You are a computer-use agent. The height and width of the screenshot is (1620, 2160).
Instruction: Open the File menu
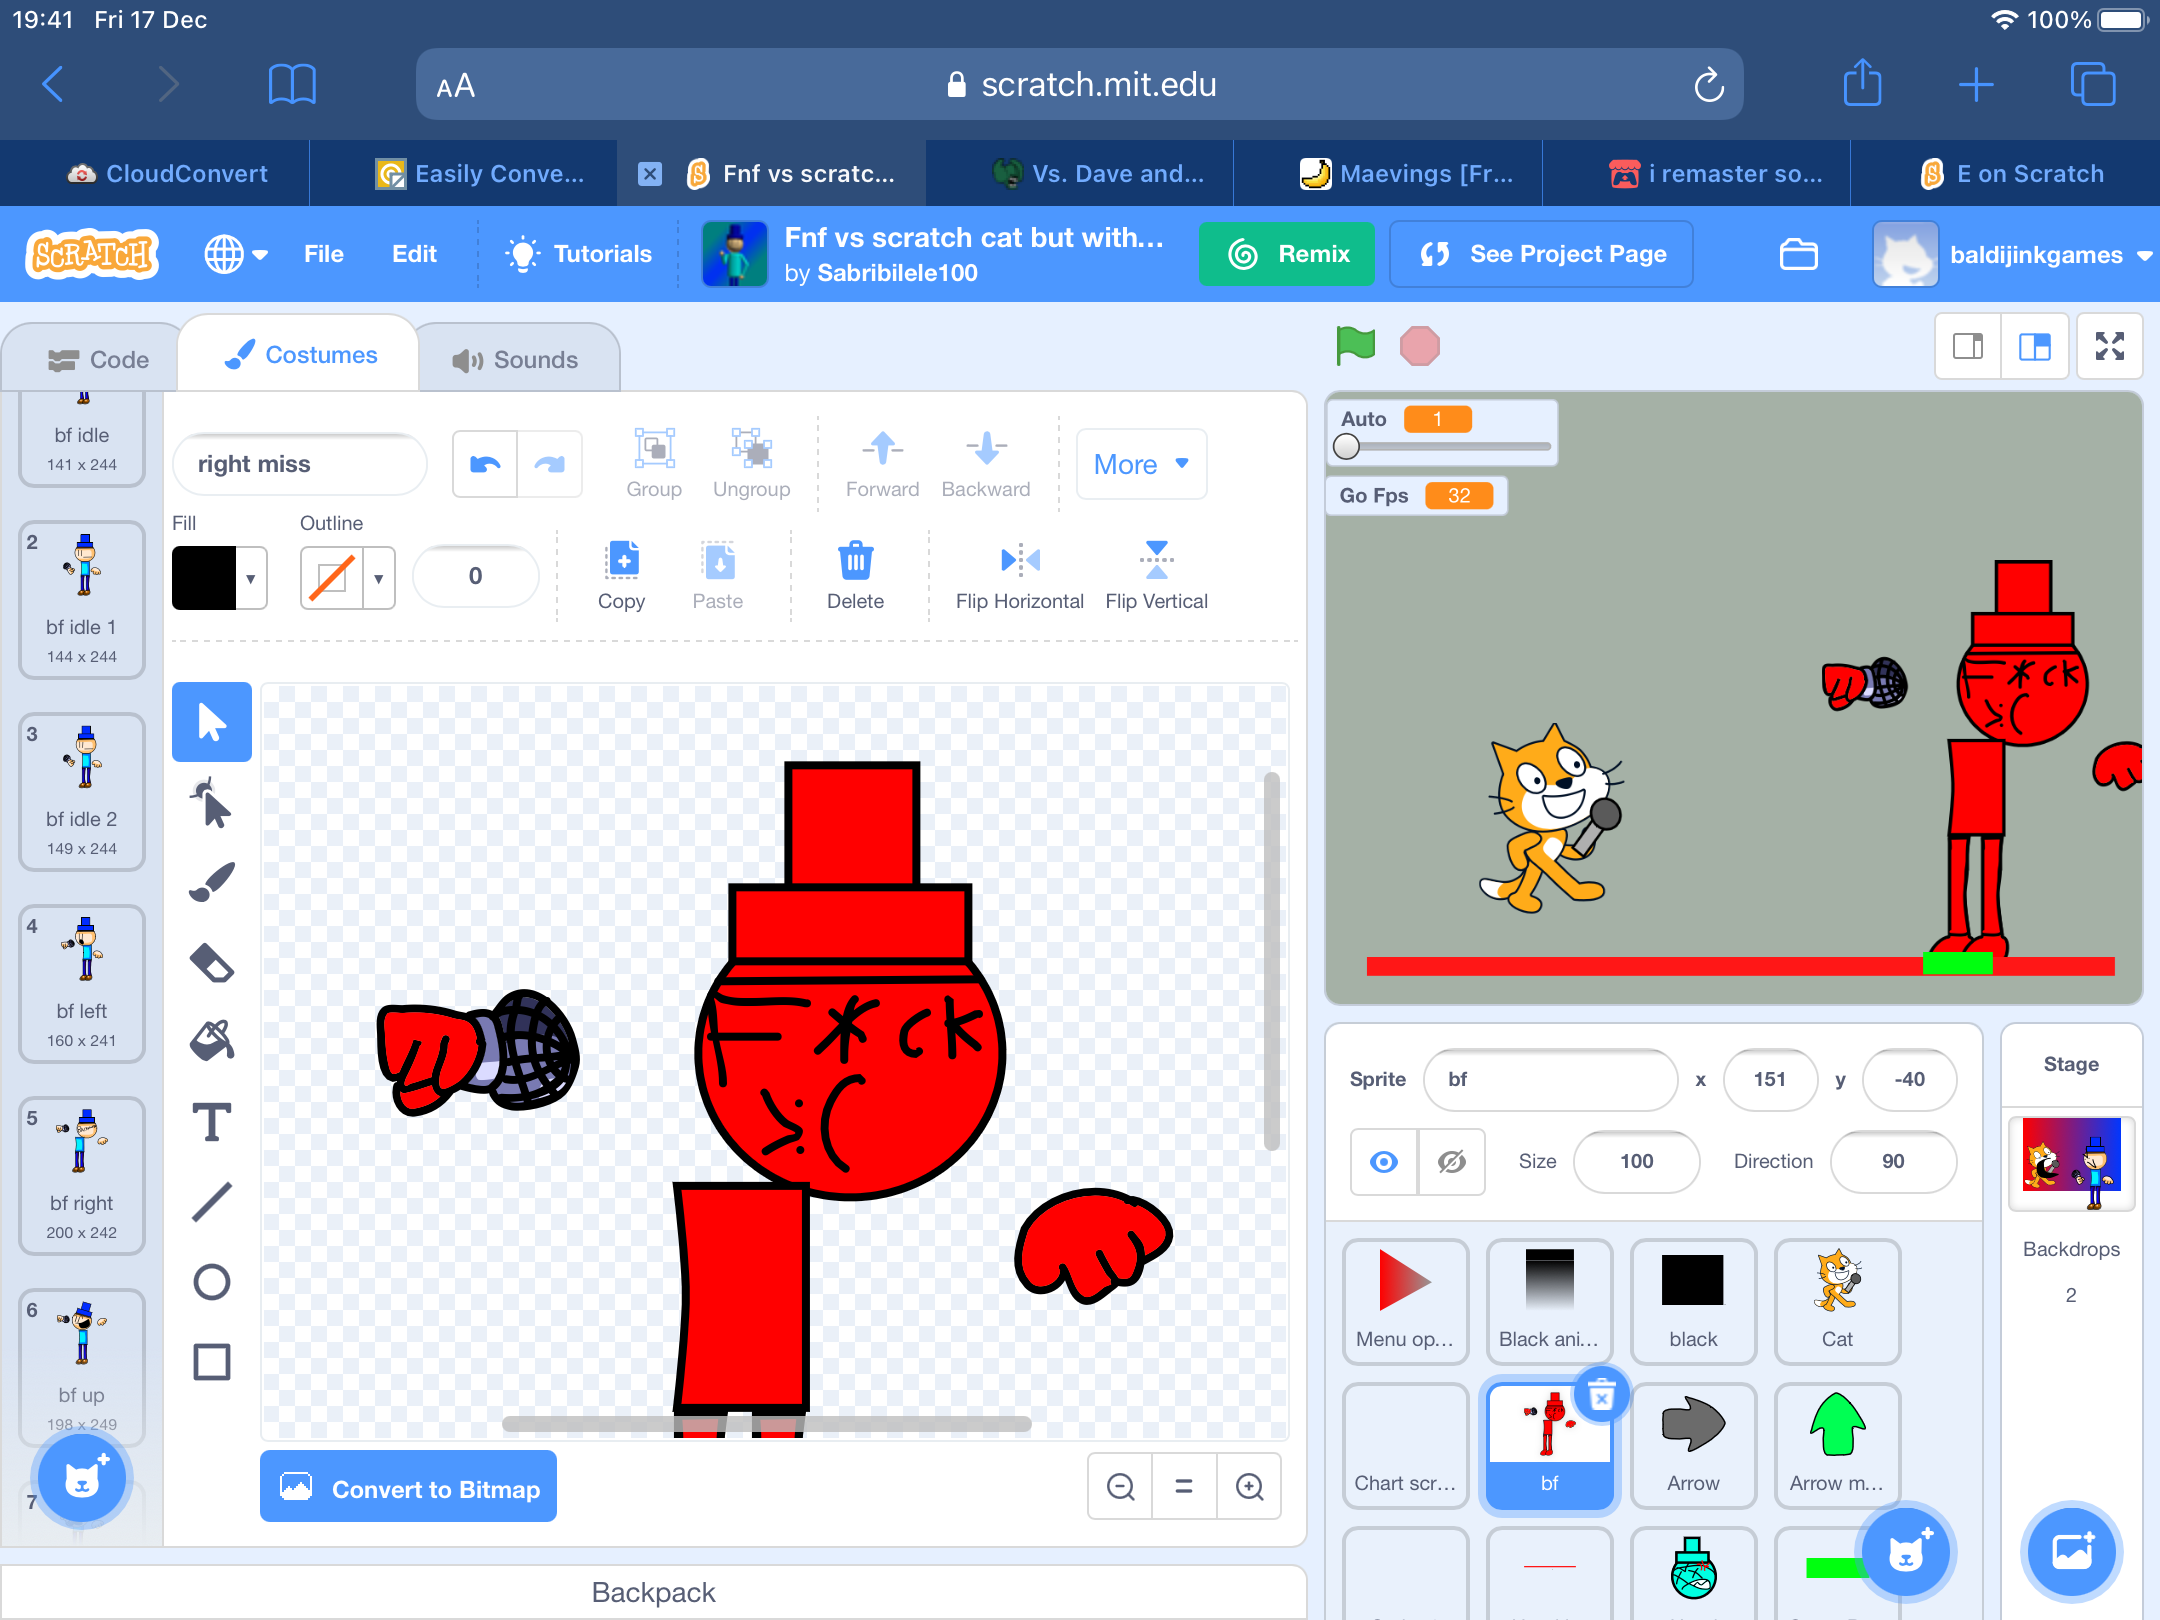pyautogui.click(x=323, y=254)
